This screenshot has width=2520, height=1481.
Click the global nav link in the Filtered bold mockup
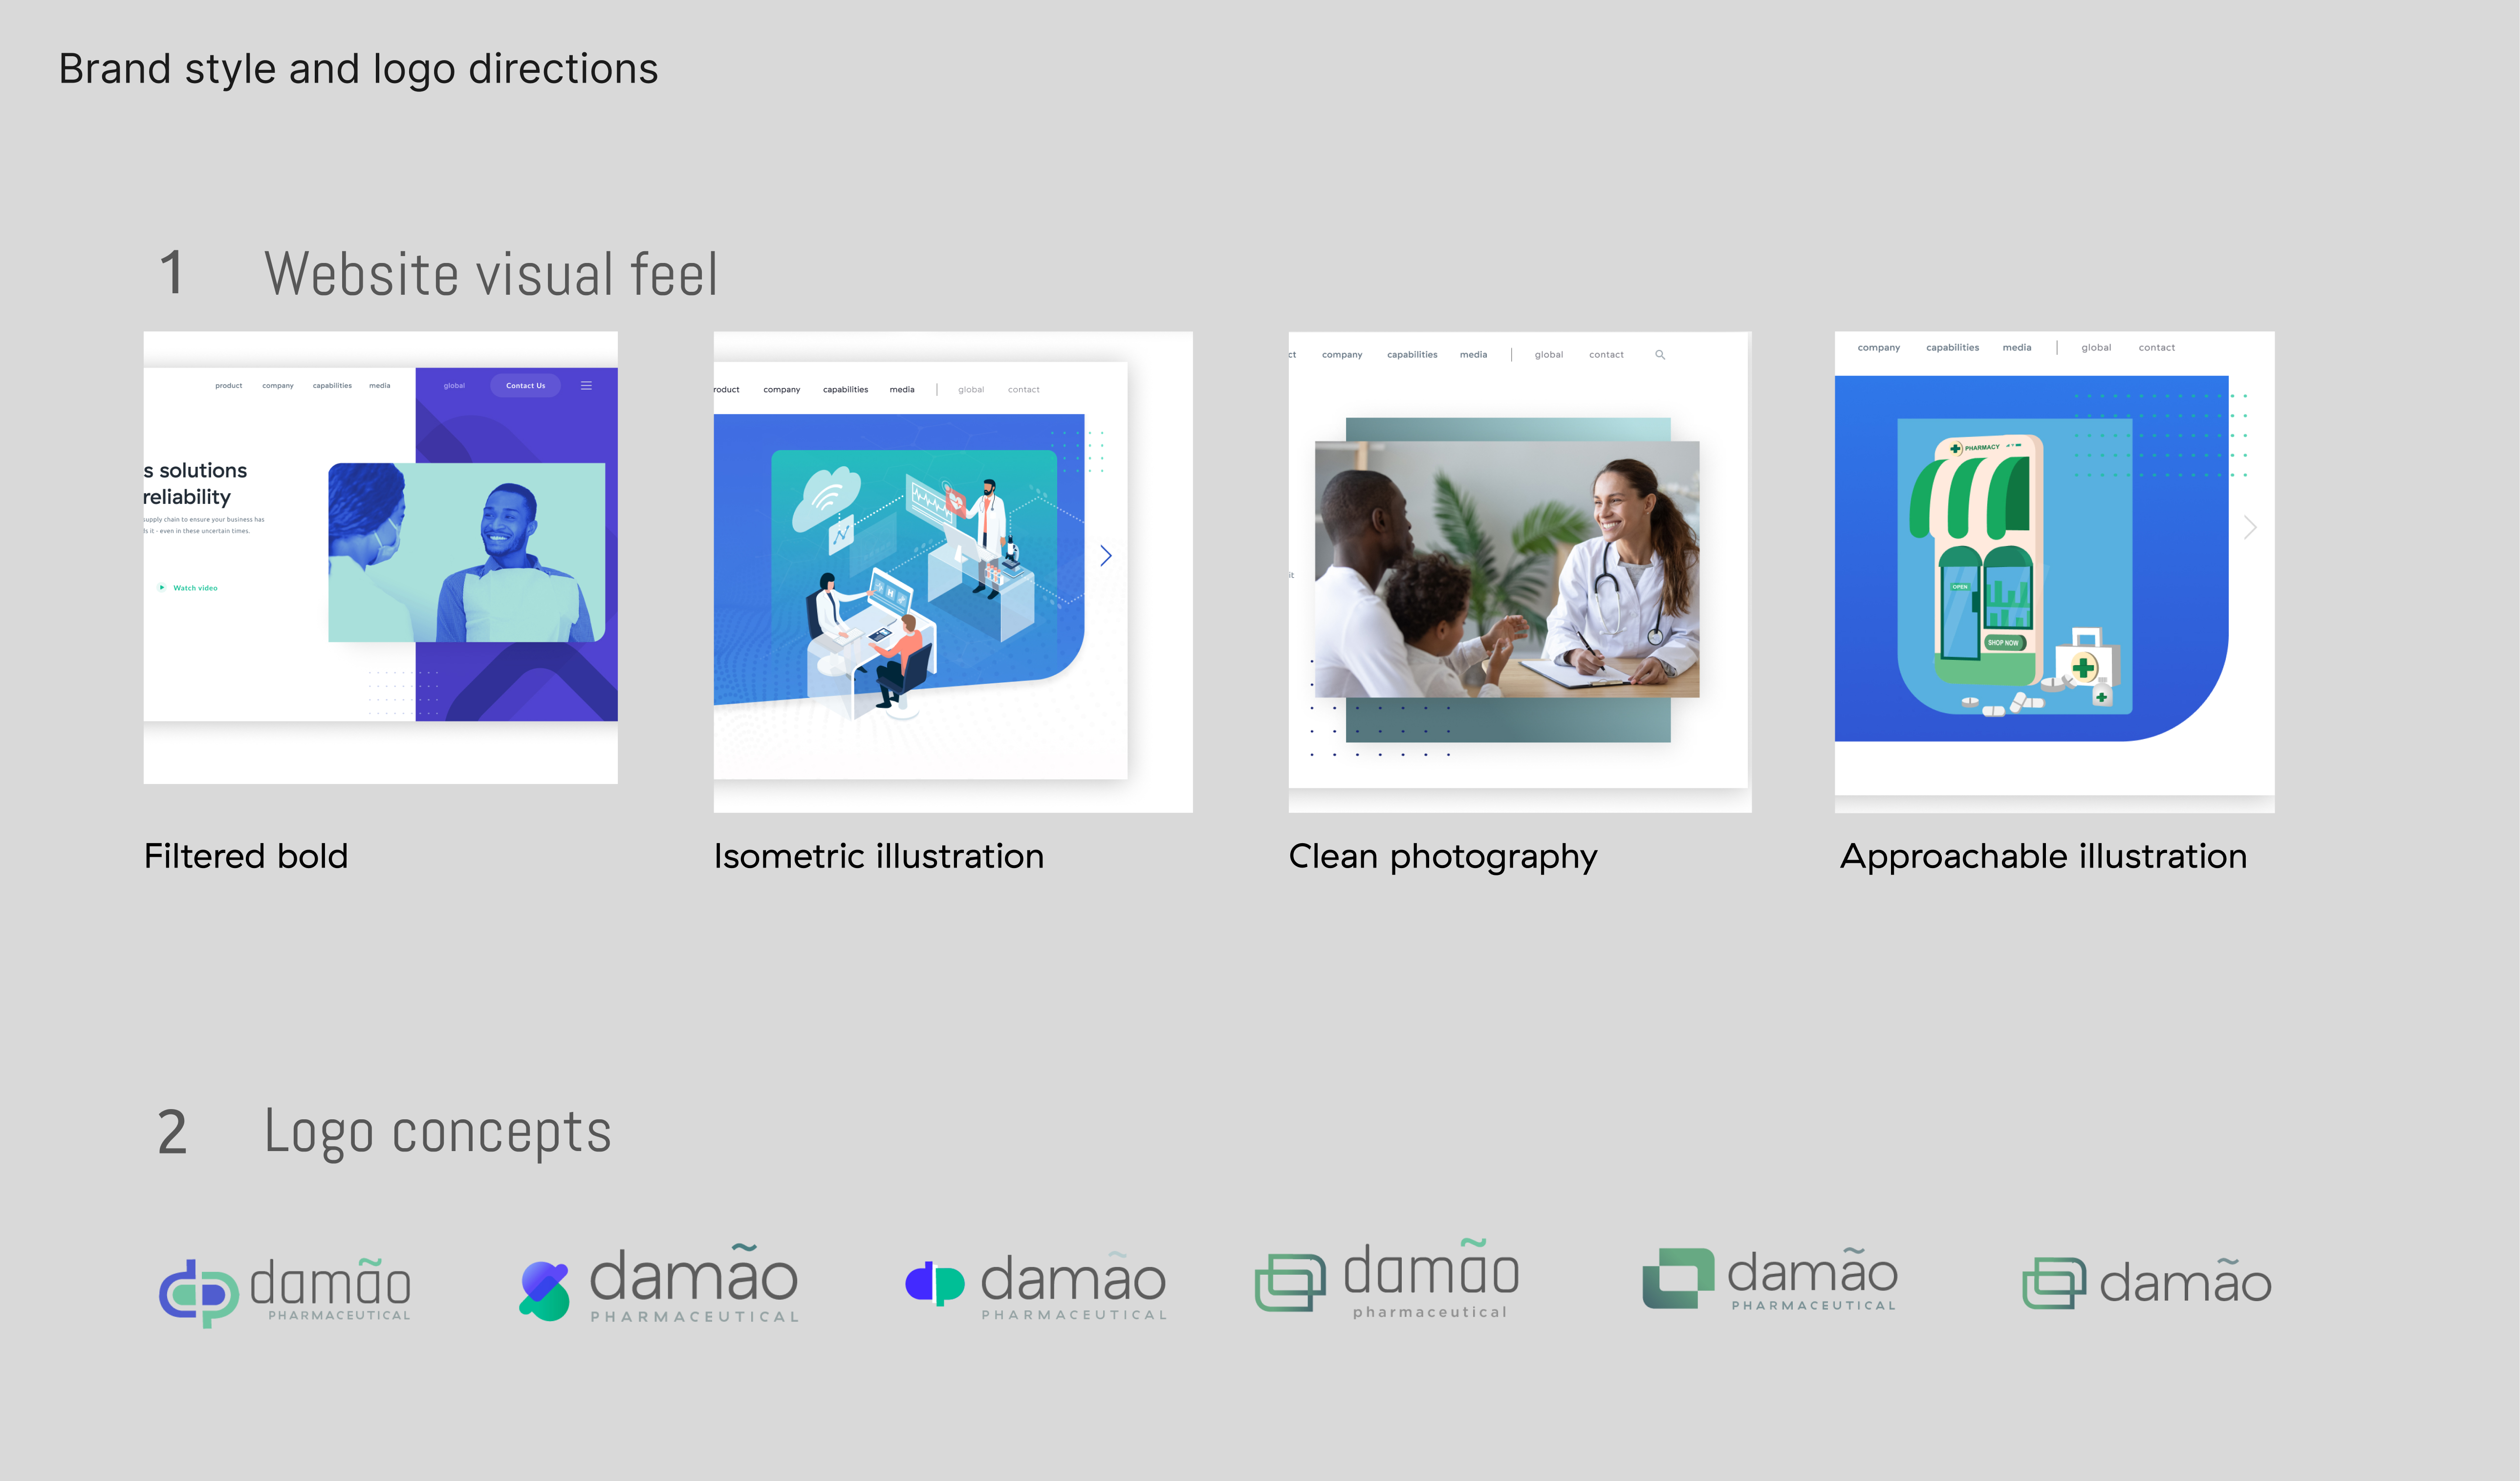coord(454,385)
